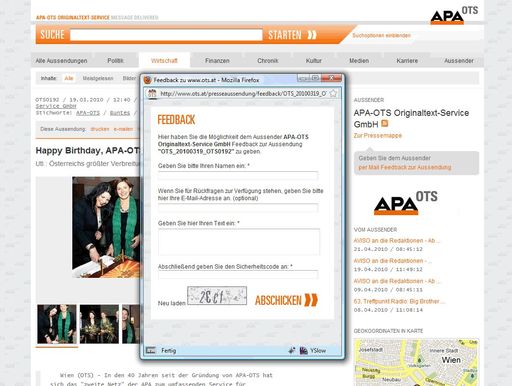Click the site favicon in popup address bar
The width and height of the screenshot is (512, 386).
152,93
